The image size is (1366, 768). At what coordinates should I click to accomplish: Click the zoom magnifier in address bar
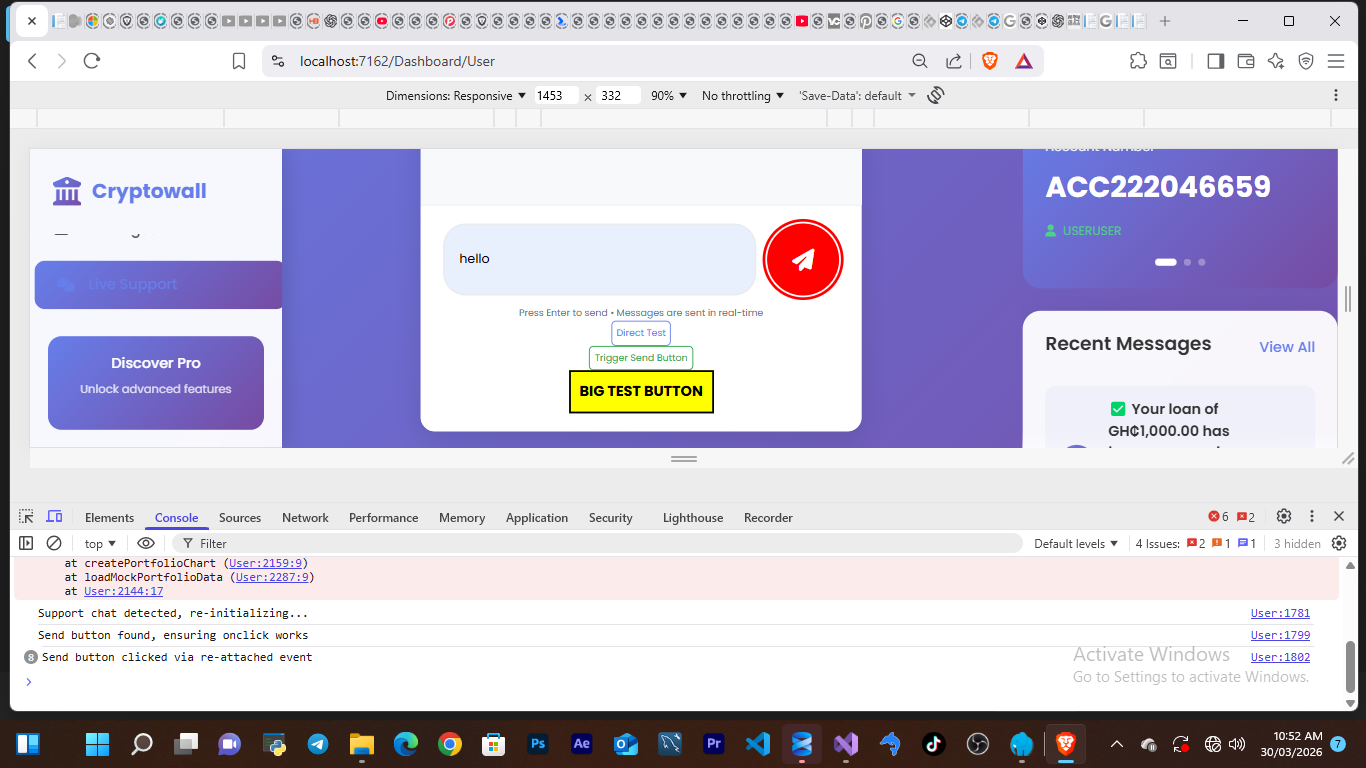920,61
